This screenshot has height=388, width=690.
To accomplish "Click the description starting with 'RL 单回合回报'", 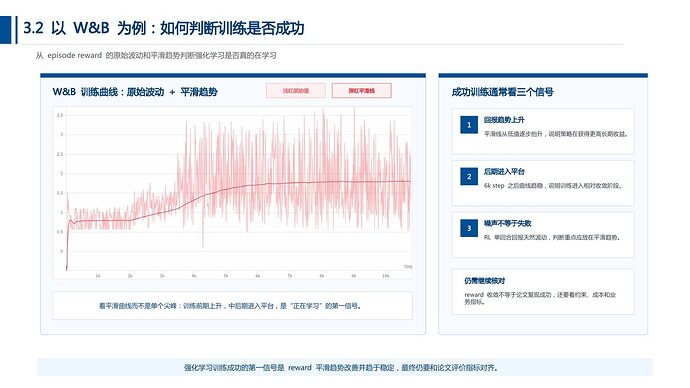I will coord(552,238).
